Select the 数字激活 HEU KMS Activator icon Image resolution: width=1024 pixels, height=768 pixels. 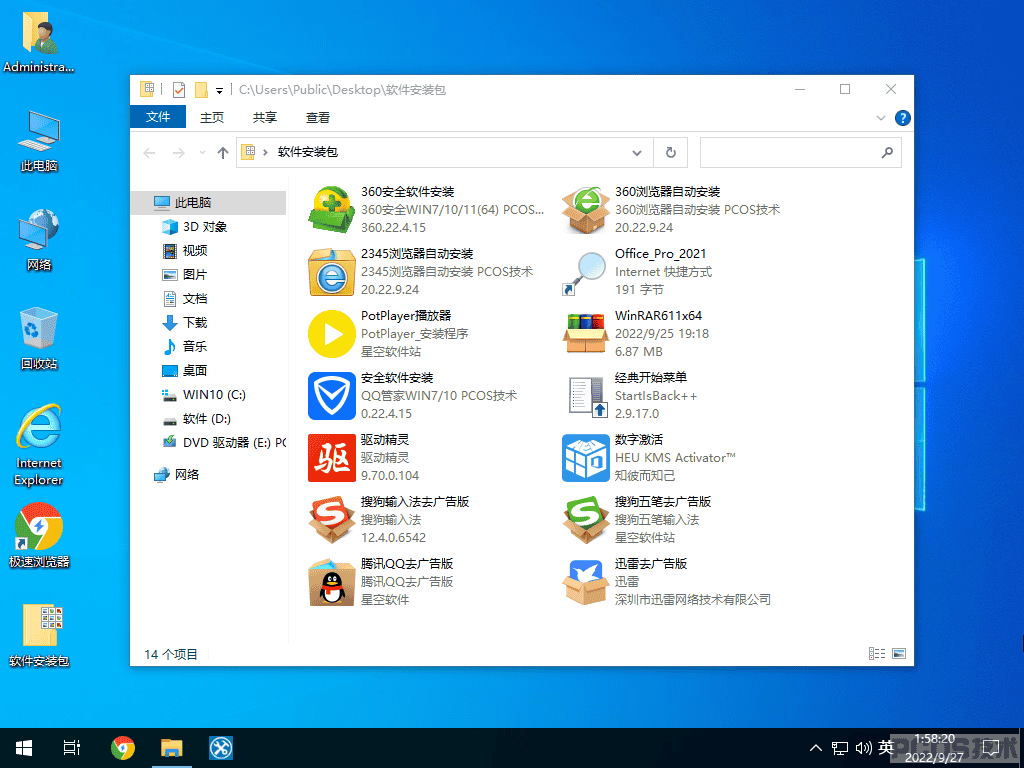point(586,458)
